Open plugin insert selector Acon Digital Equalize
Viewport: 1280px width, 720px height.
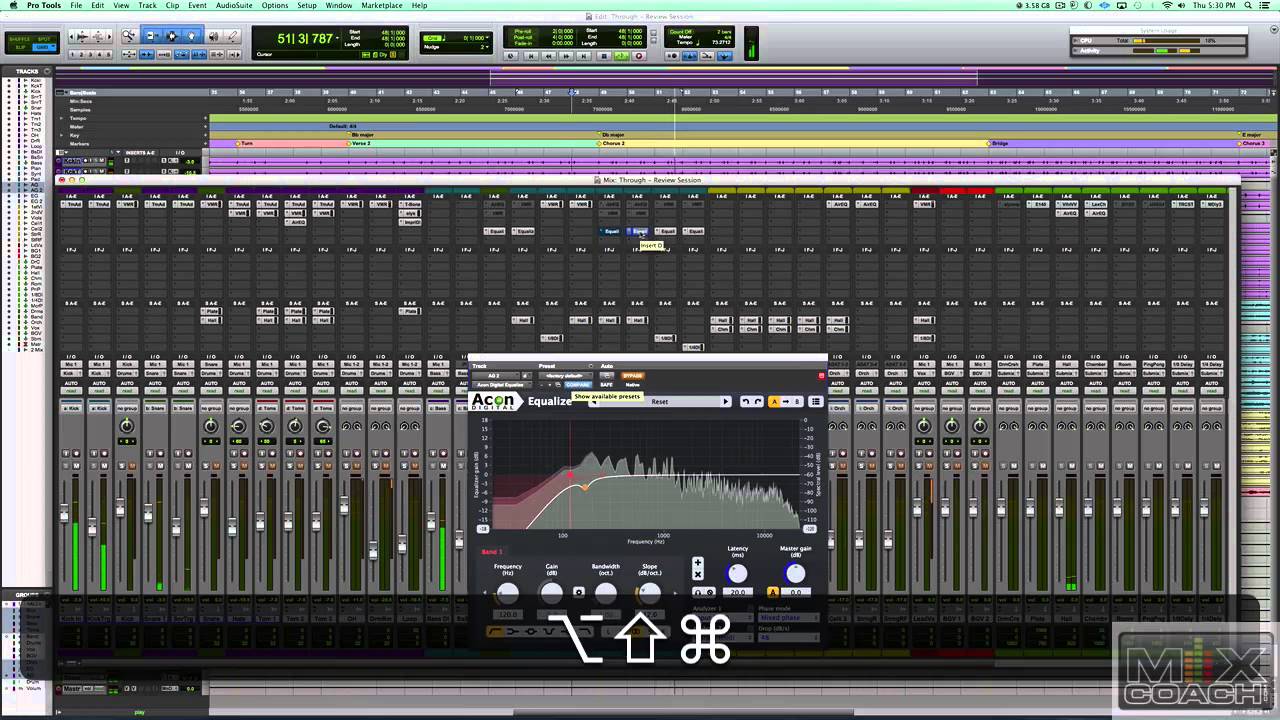point(503,385)
